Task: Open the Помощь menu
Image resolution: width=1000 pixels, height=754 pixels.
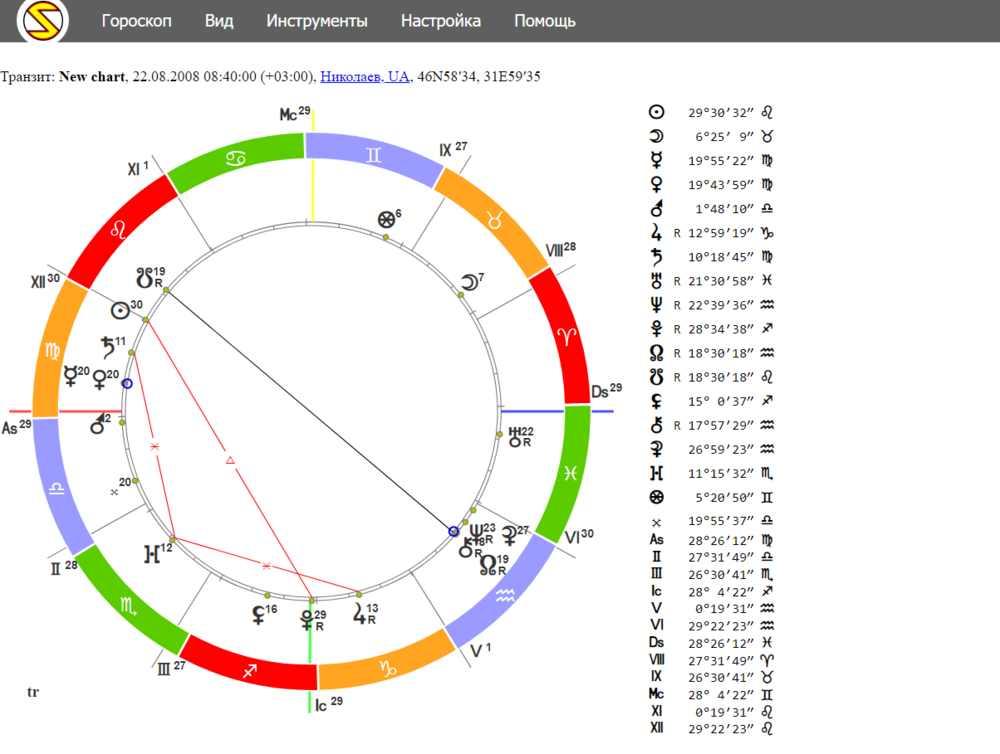Action: point(545,21)
